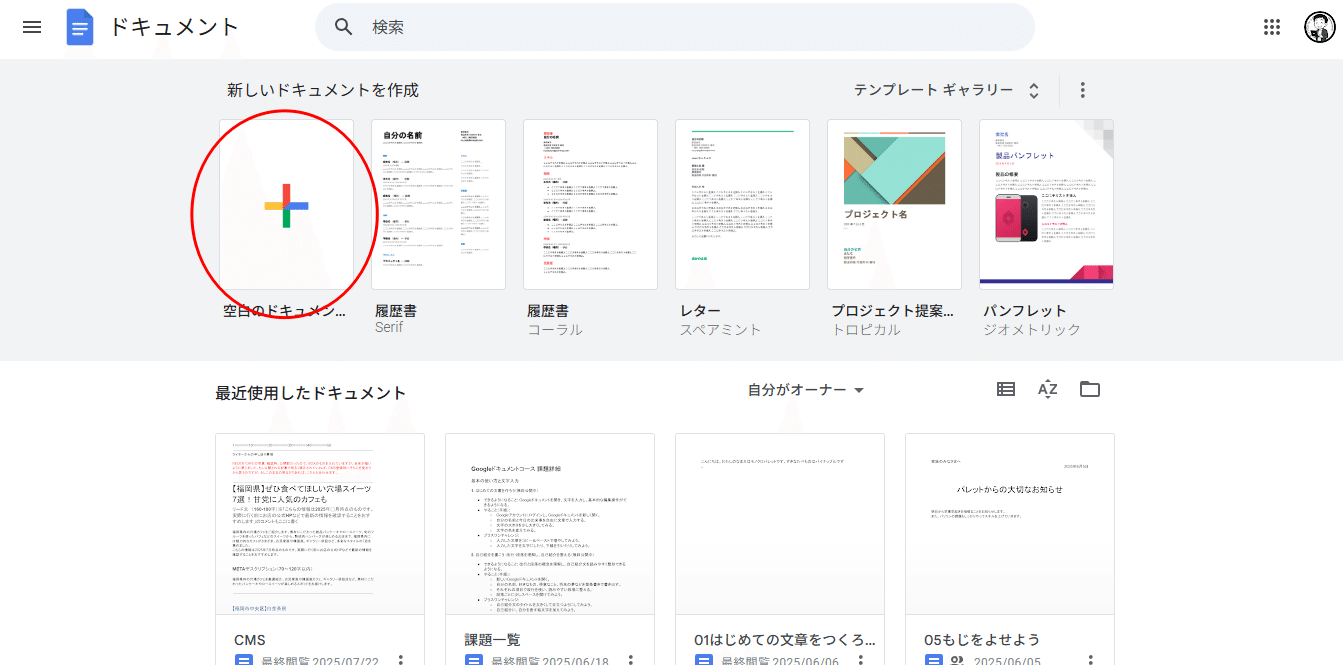Create a blank document with plus thumbnail
This screenshot has height=665, width=1343.
pyautogui.click(x=286, y=205)
